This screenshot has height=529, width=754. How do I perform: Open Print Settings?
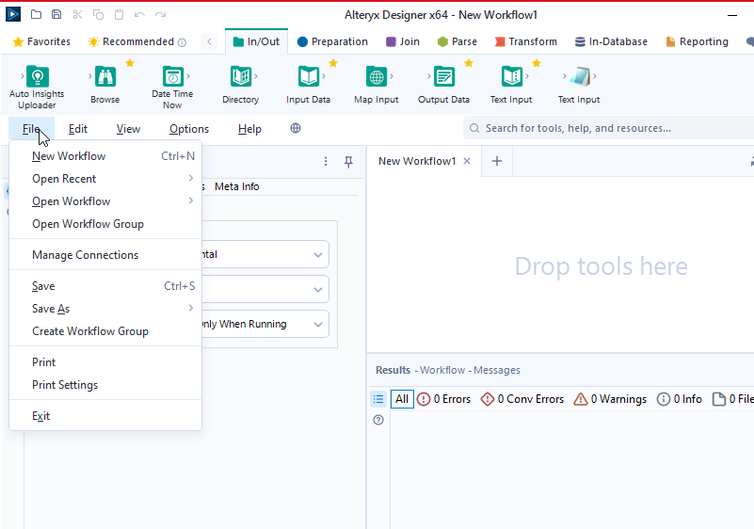[x=105, y=385]
